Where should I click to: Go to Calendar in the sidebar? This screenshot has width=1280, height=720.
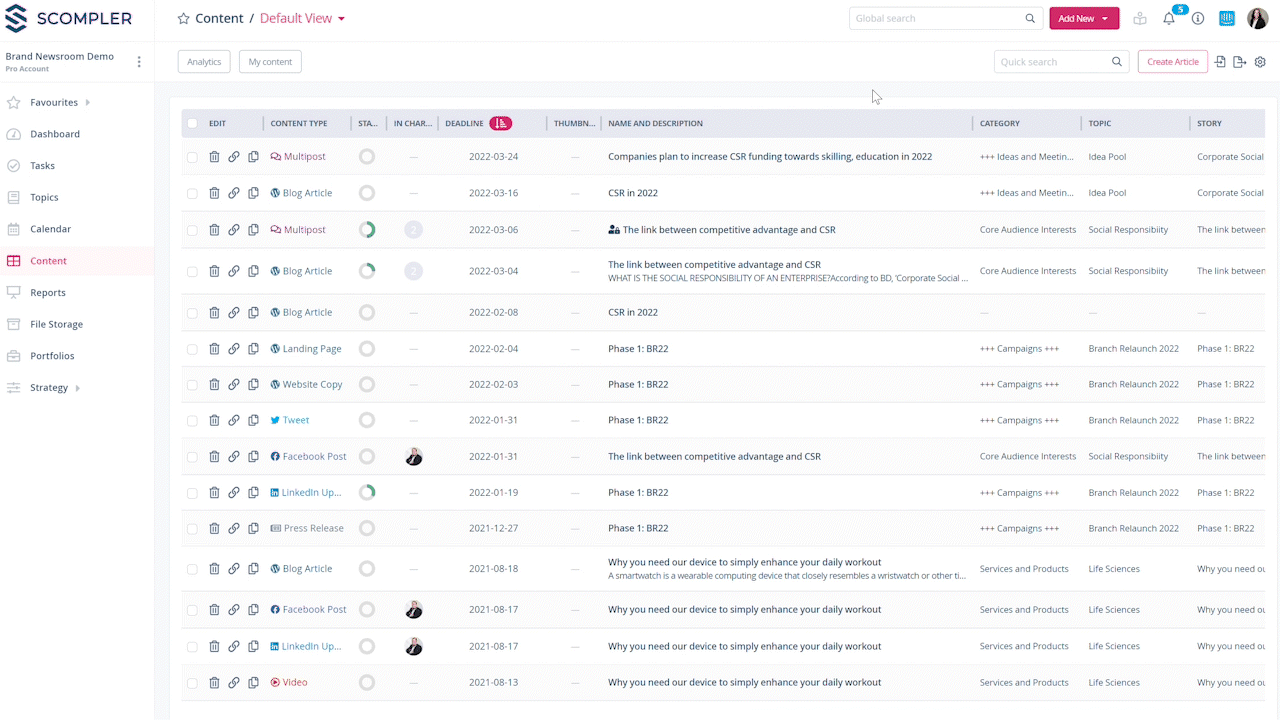click(50, 229)
